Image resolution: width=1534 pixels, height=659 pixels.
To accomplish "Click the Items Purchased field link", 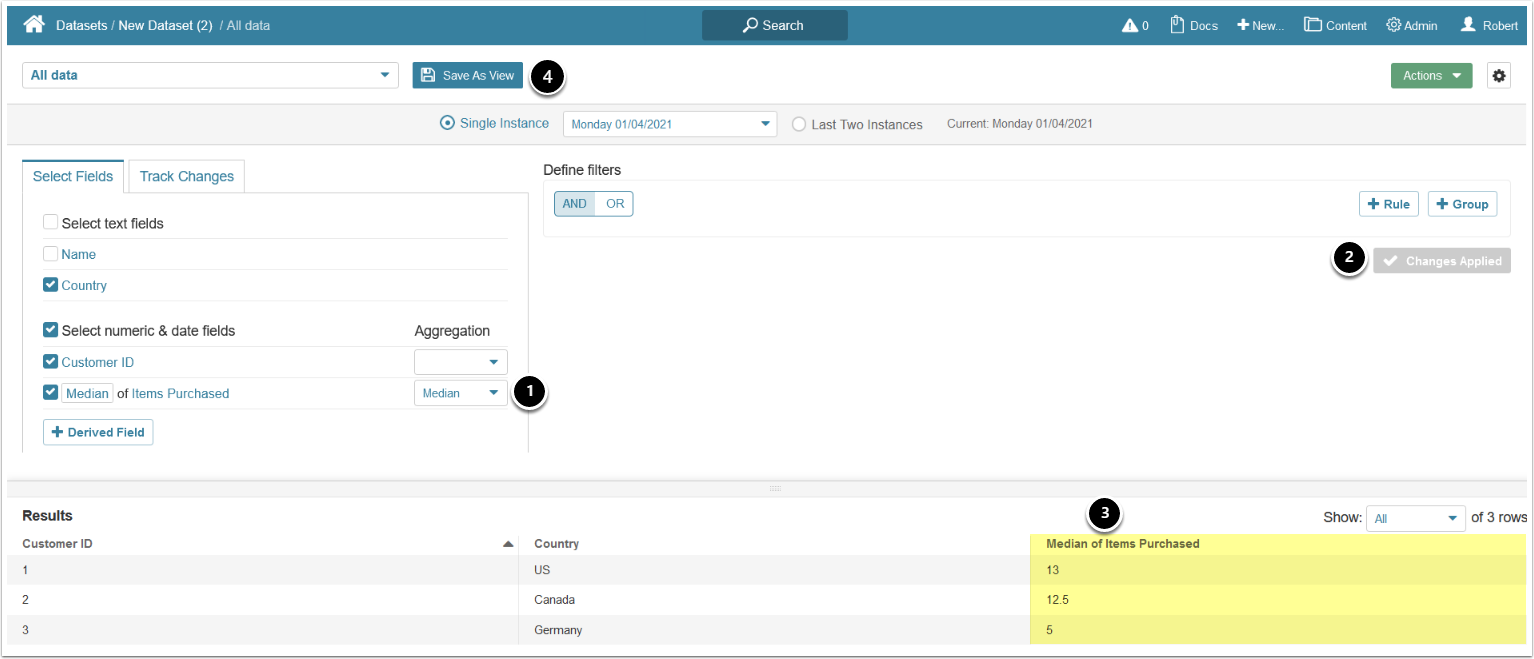I will 181,393.
